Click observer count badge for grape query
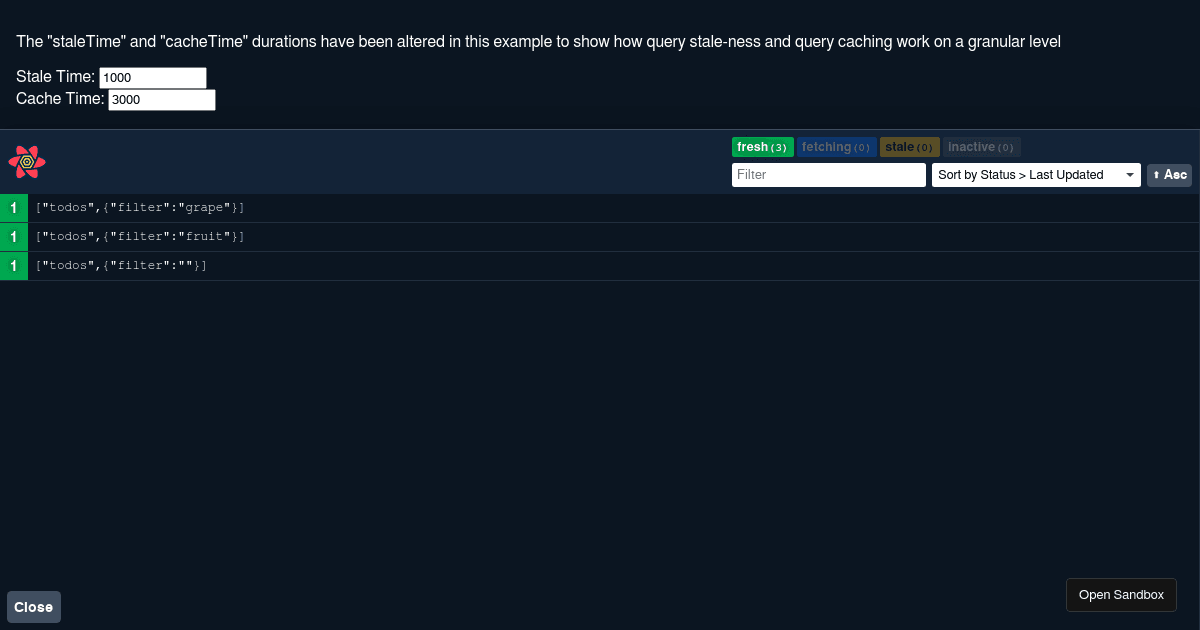1200x630 pixels. coord(14,208)
